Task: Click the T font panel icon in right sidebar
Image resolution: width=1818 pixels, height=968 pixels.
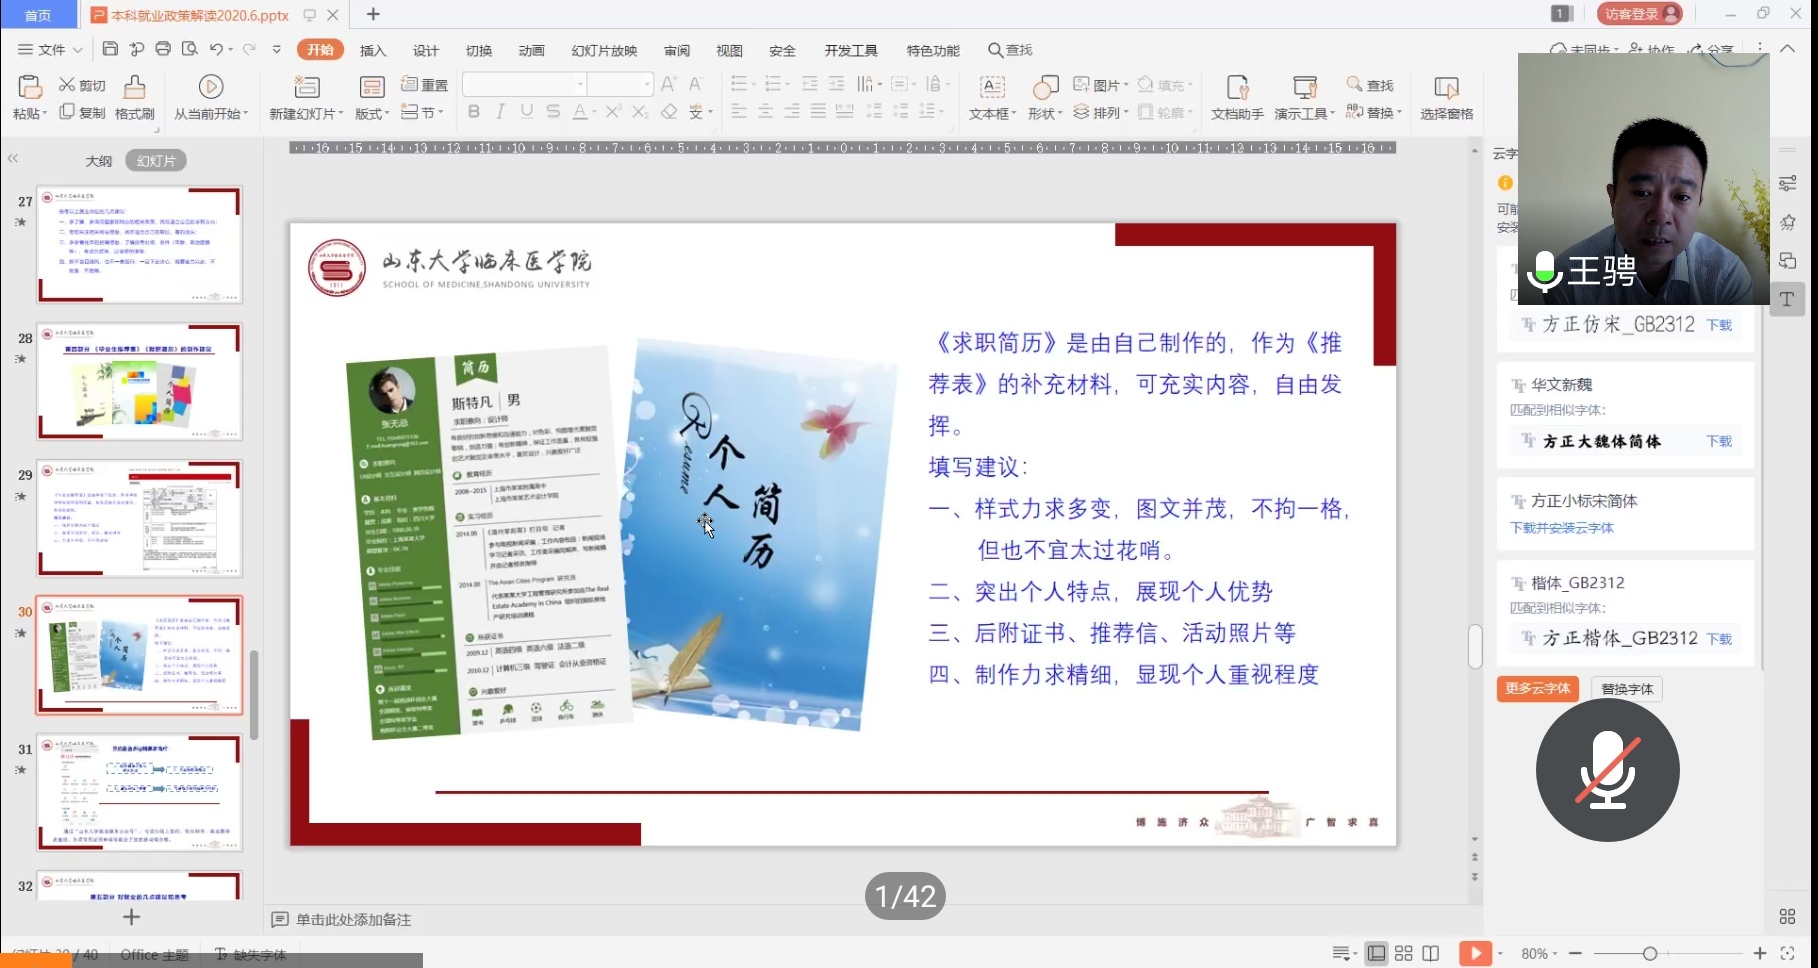Action: pyautogui.click(x=1788, y=299)
